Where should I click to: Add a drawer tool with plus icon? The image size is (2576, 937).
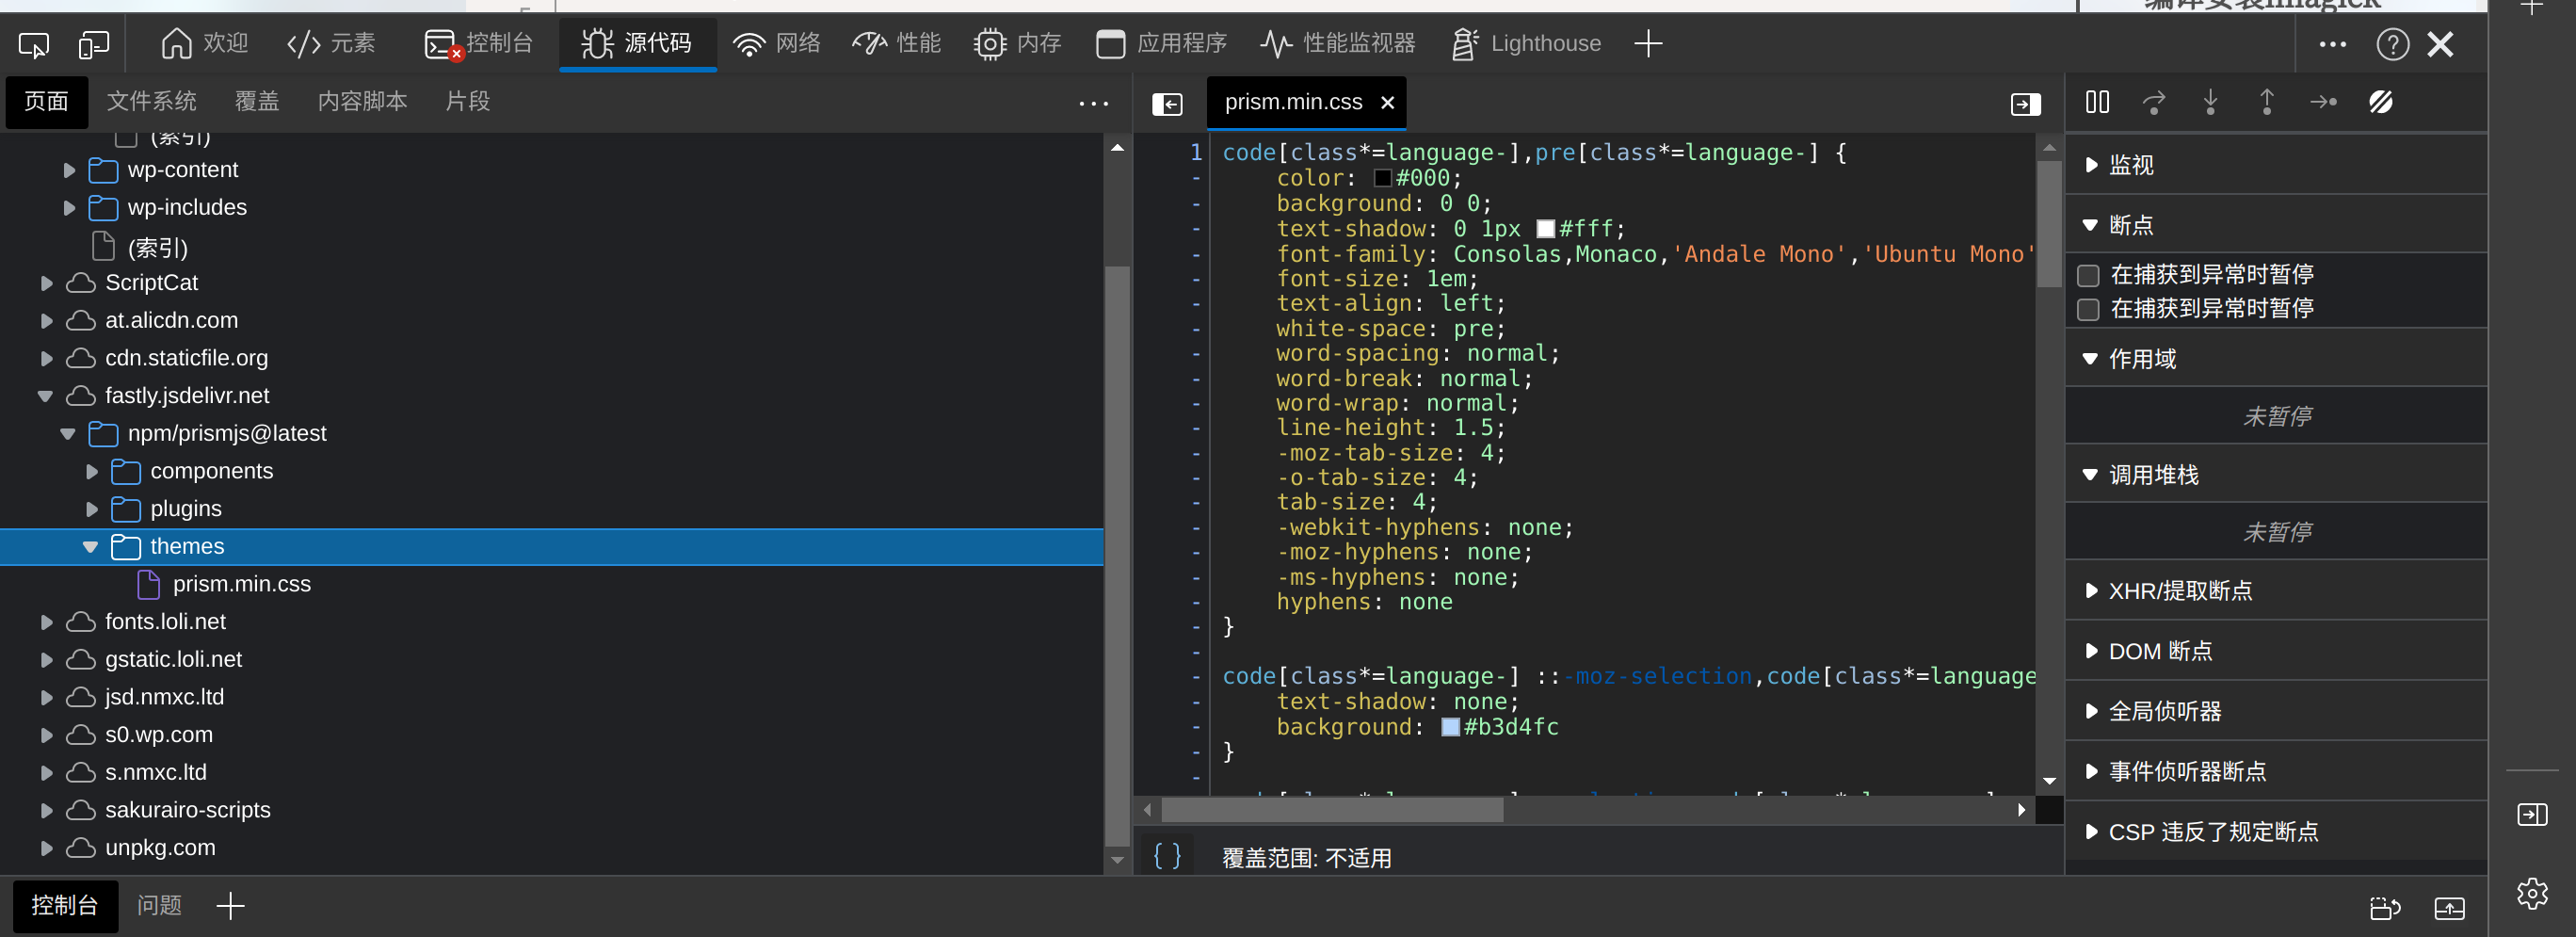pos(230,906)
